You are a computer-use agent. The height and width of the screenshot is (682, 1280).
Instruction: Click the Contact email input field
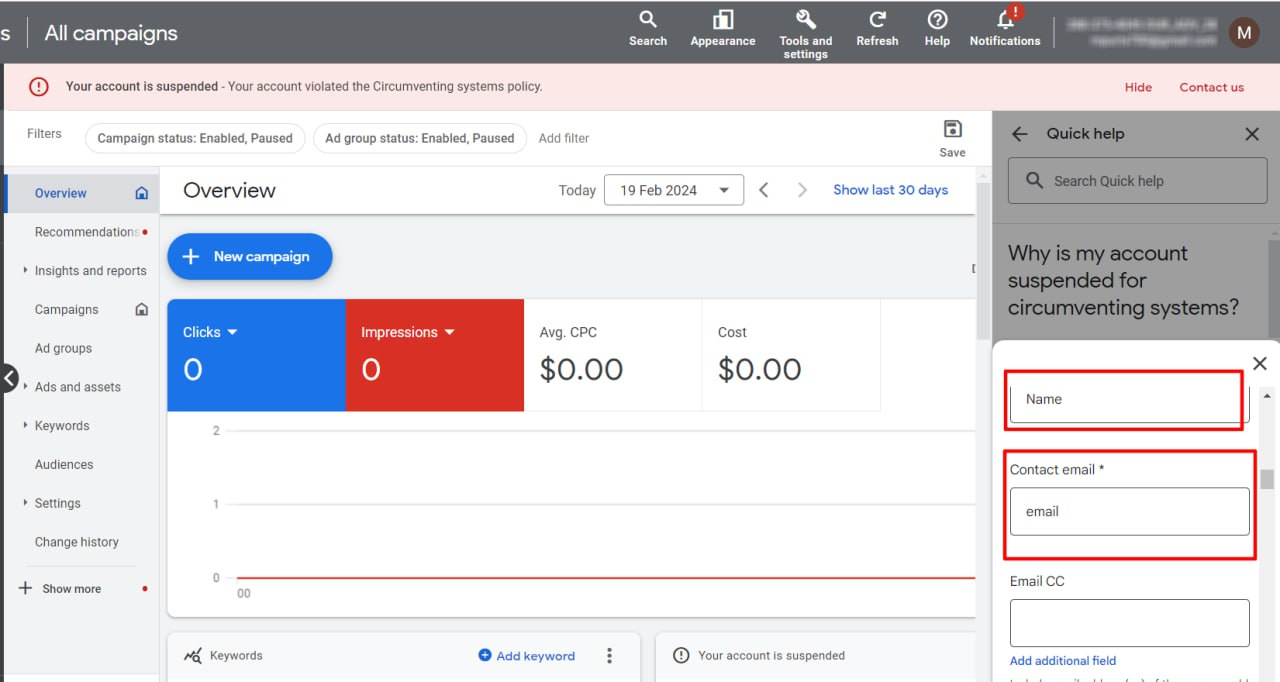click(1129, 511)
